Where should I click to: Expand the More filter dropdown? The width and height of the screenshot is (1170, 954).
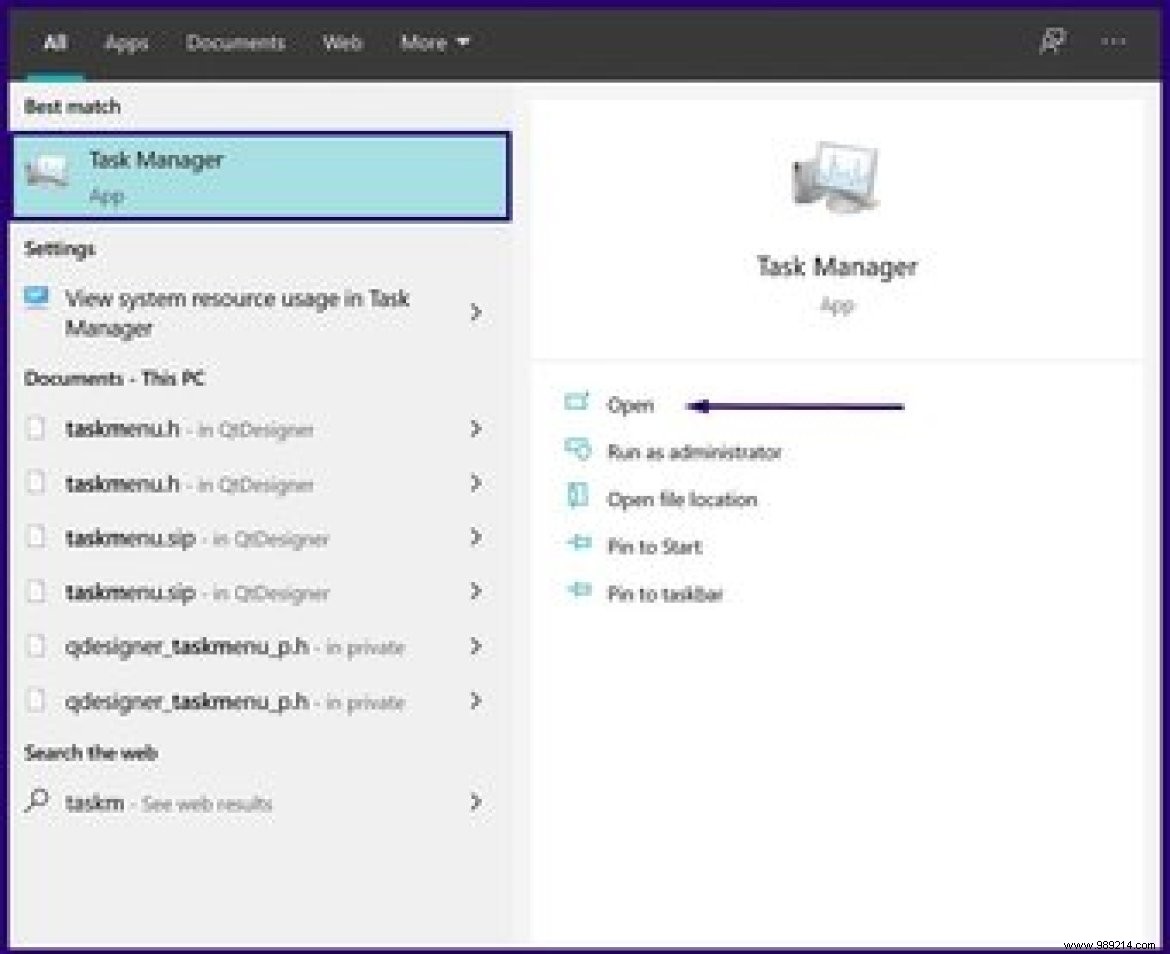[435, 42]
